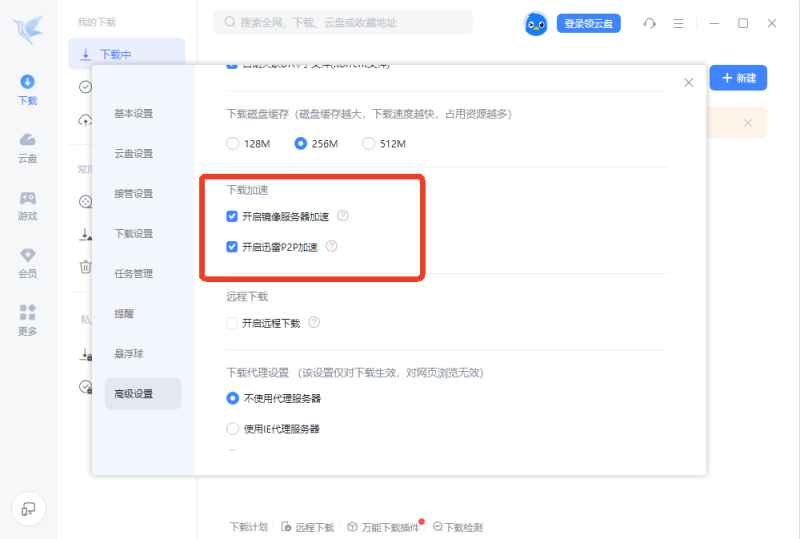This screenshot has width=800, height=539.
Task: Open the 会员 membership section
Action: tap(28, 263)
